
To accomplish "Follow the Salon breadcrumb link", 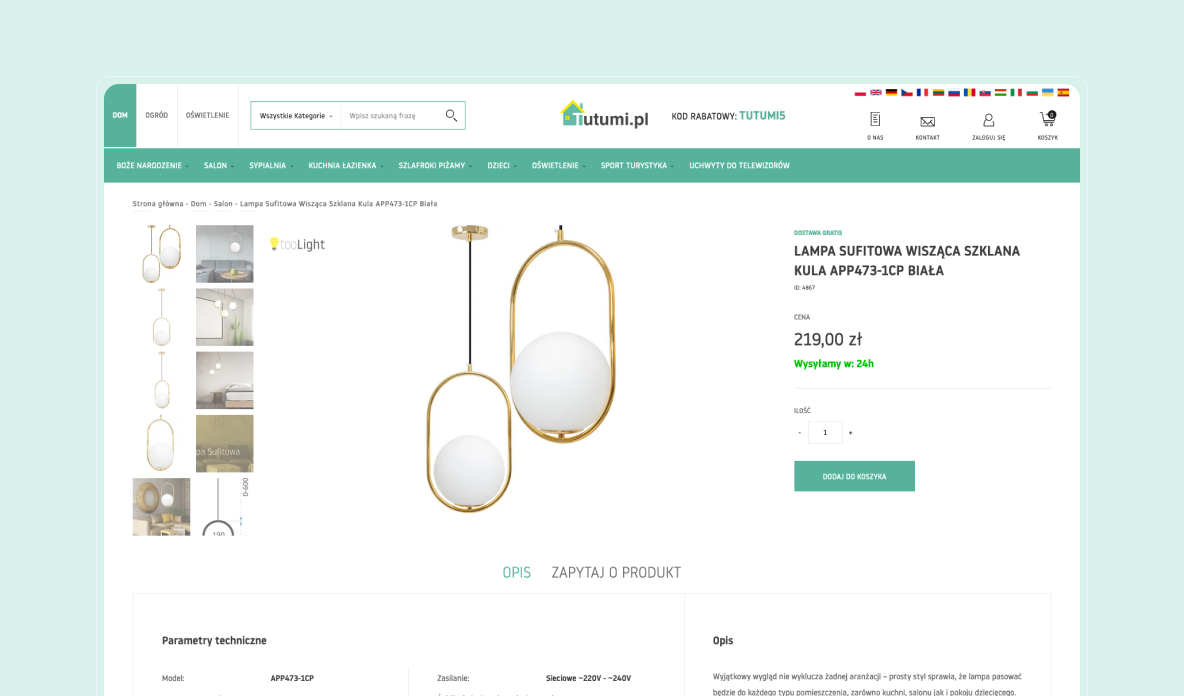I will tap(223, 204).
